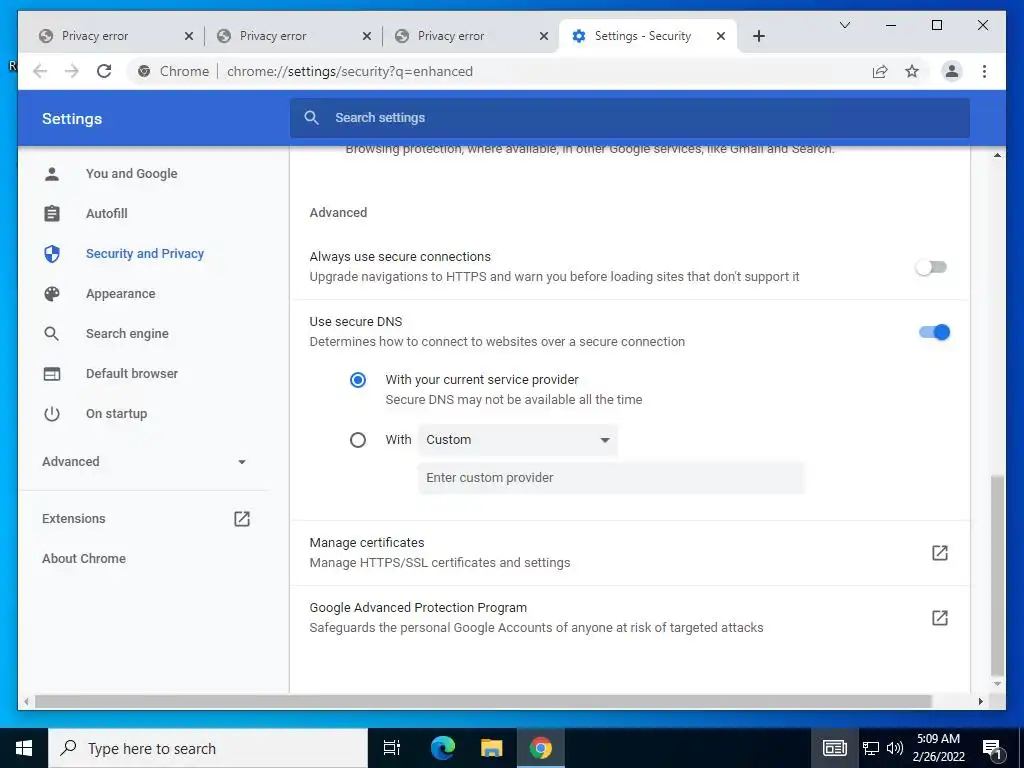1024x768 pixels.
Task: Open You and Google settings
Action: 131,174
